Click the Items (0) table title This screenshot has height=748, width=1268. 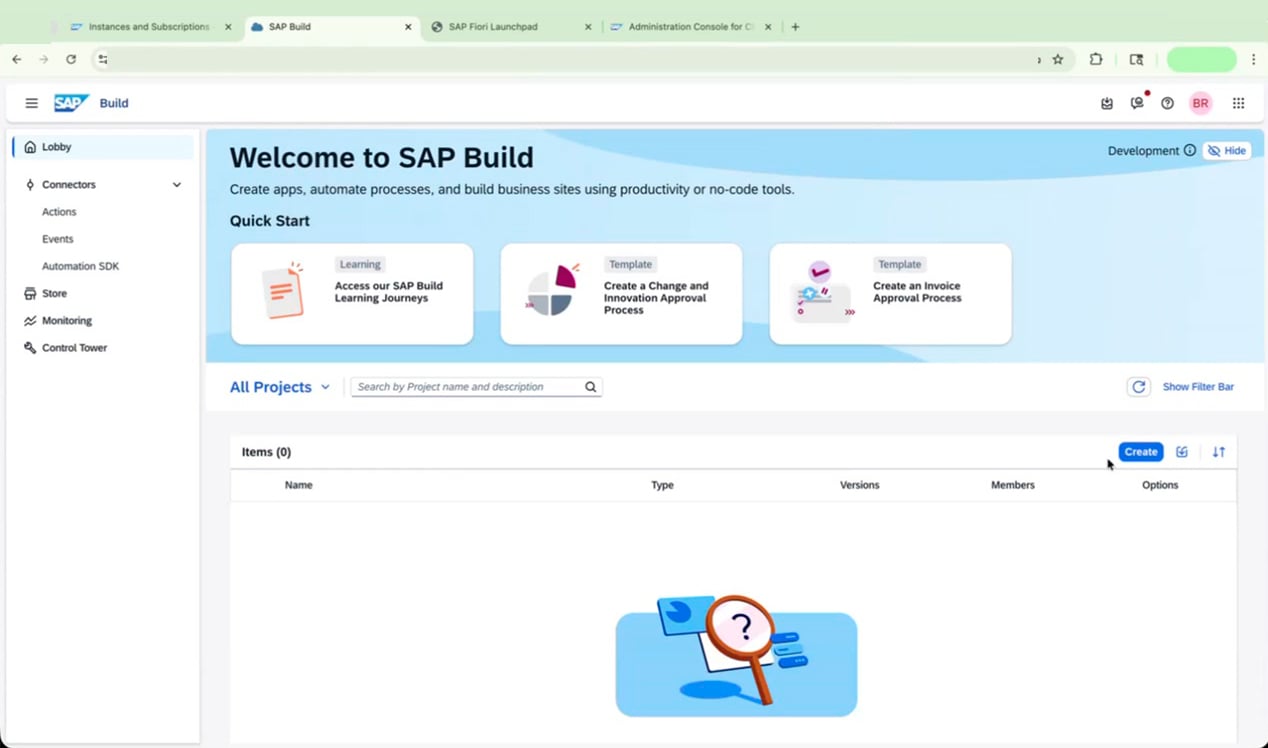point(266,452)
